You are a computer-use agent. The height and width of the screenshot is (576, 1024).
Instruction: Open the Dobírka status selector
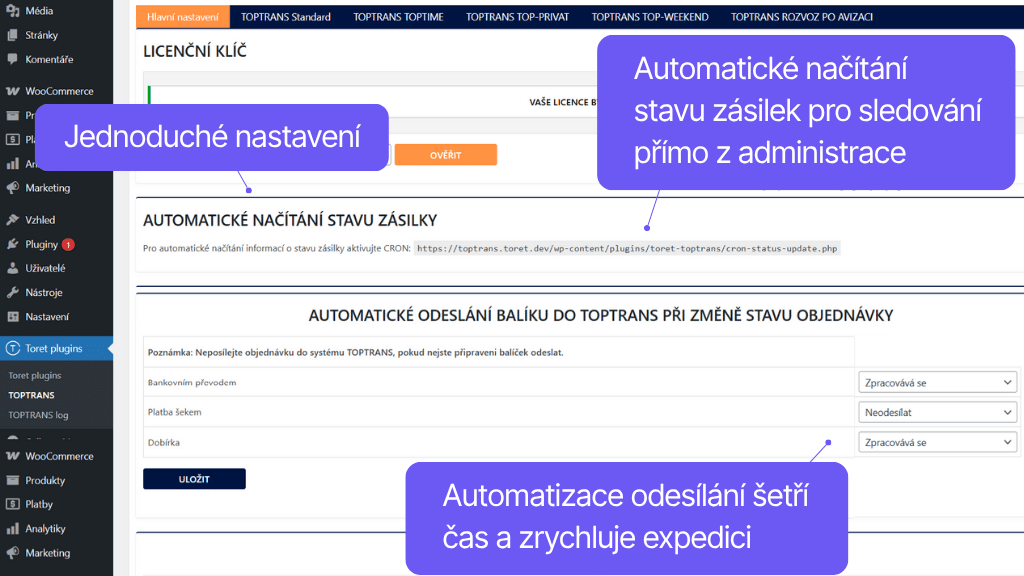pyautogui.click(x=936, y=441)
